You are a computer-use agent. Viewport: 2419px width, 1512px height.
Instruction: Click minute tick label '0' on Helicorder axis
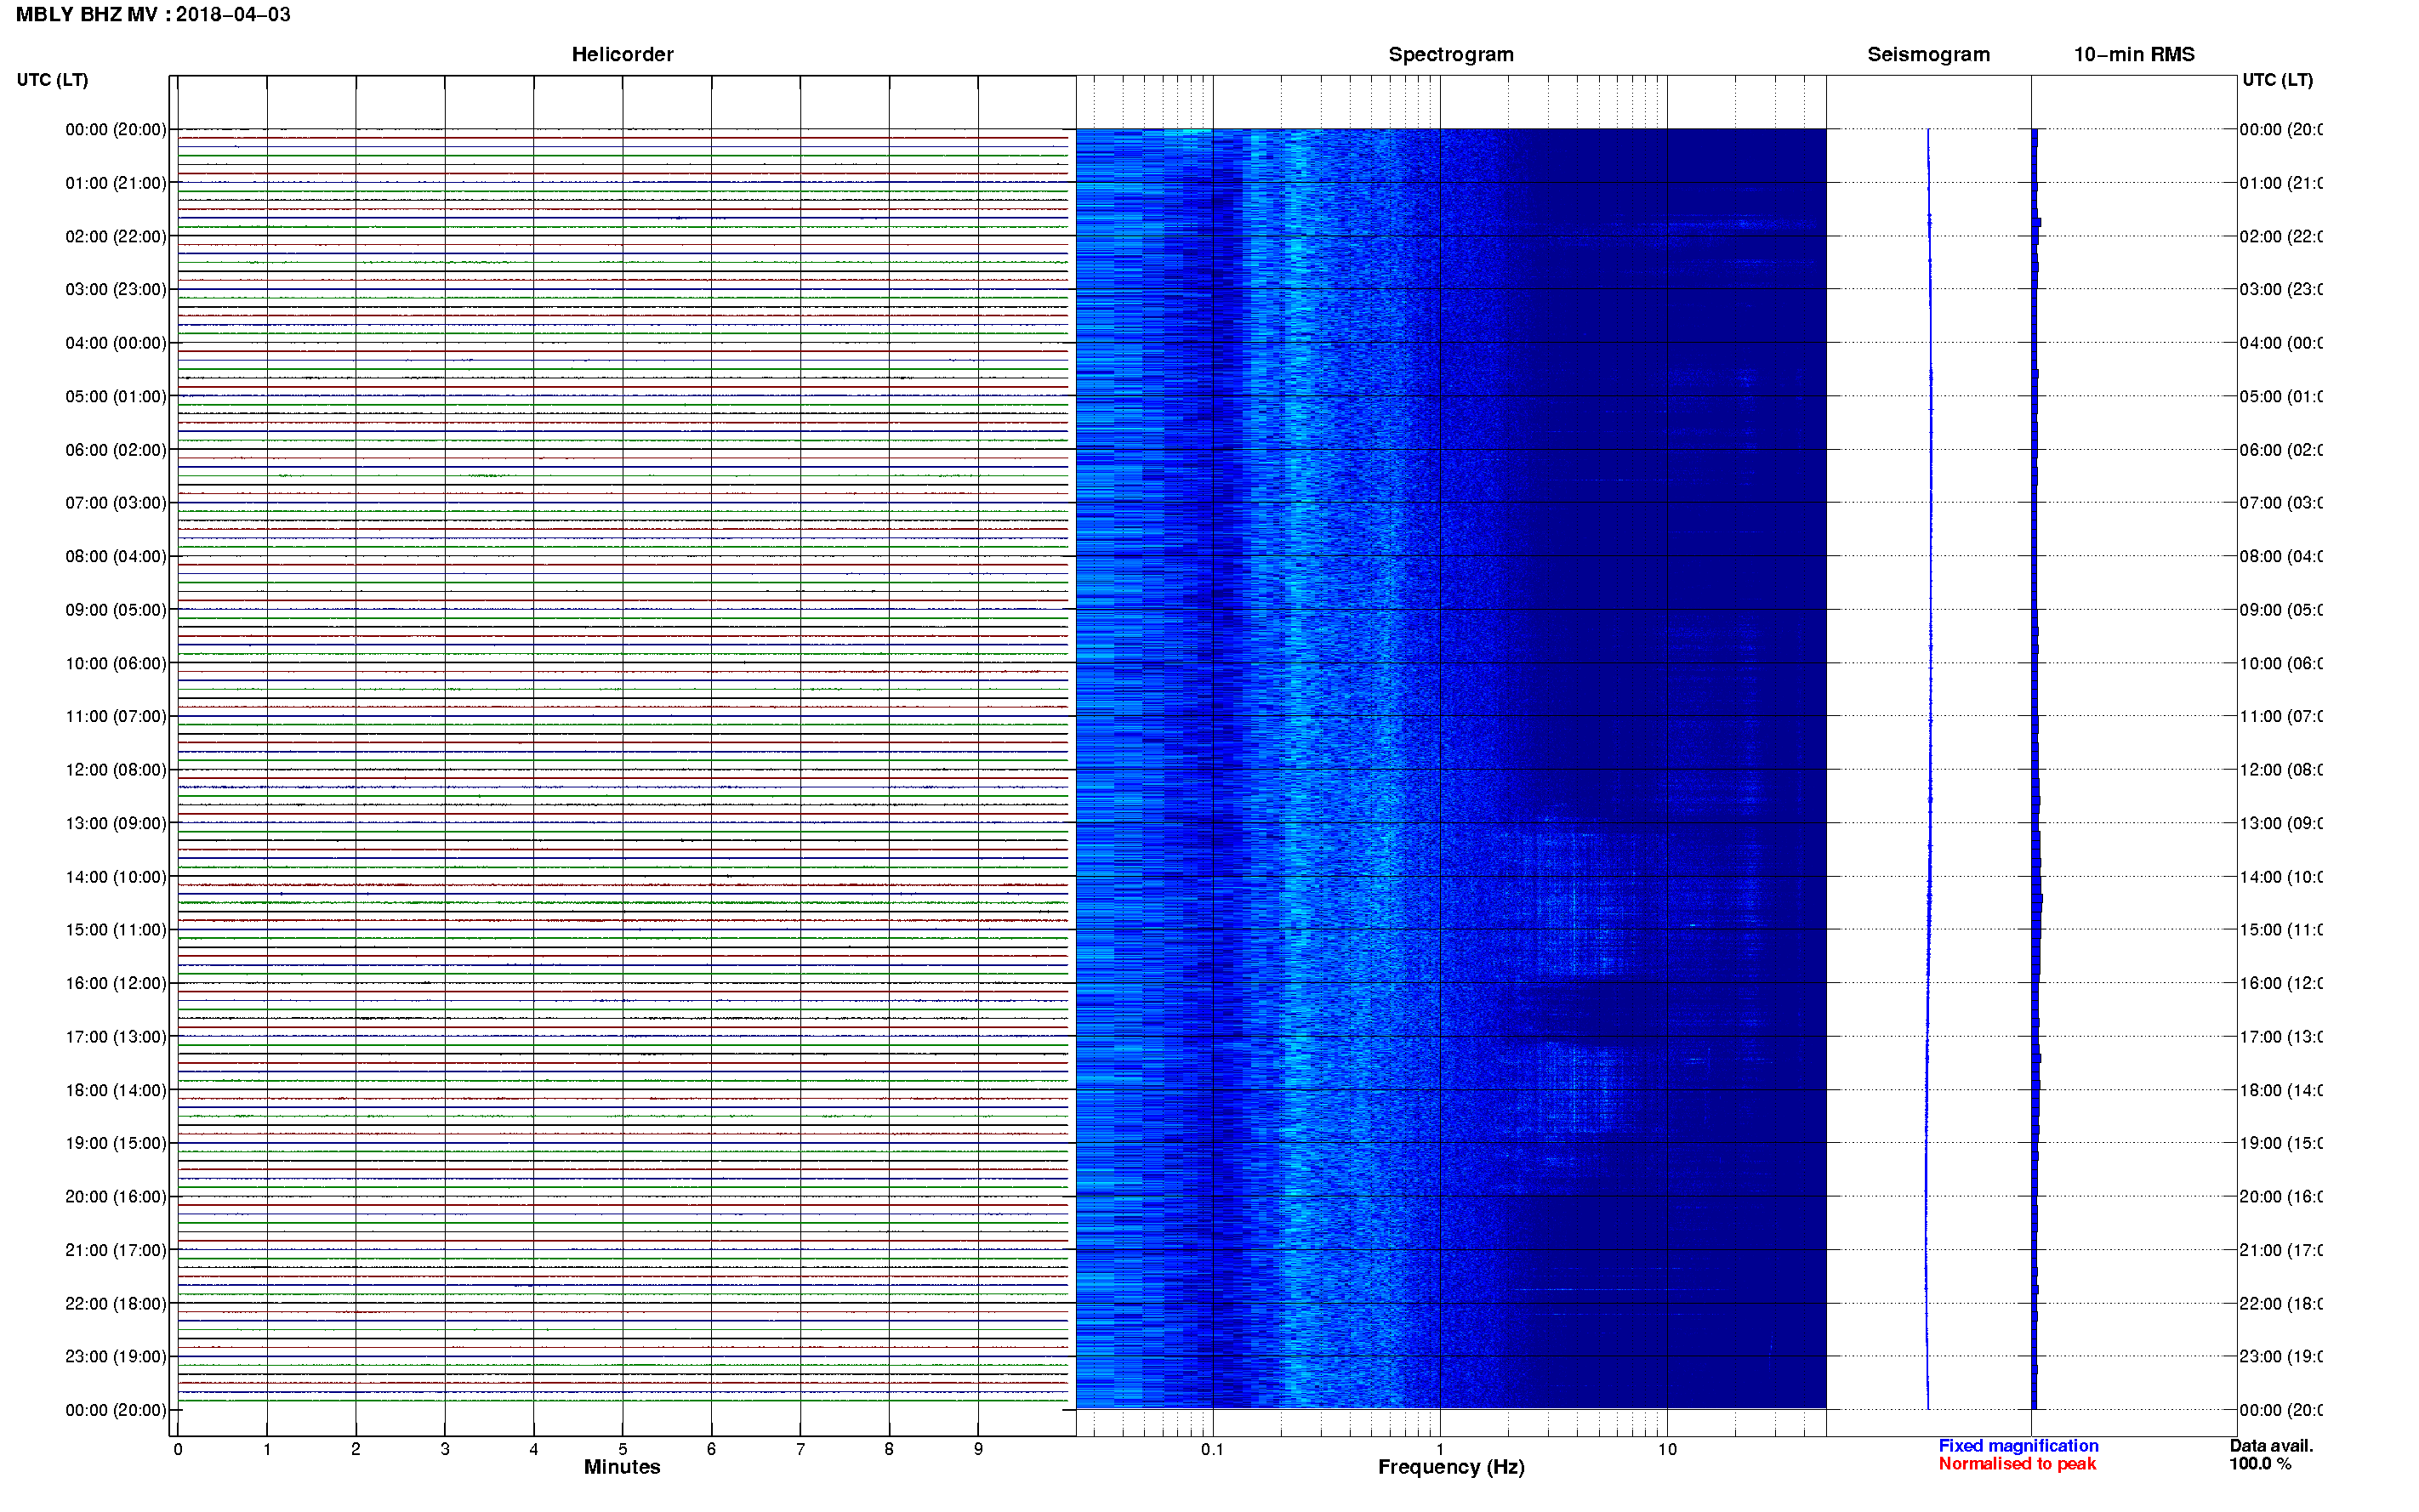(x=178, y=1450)
